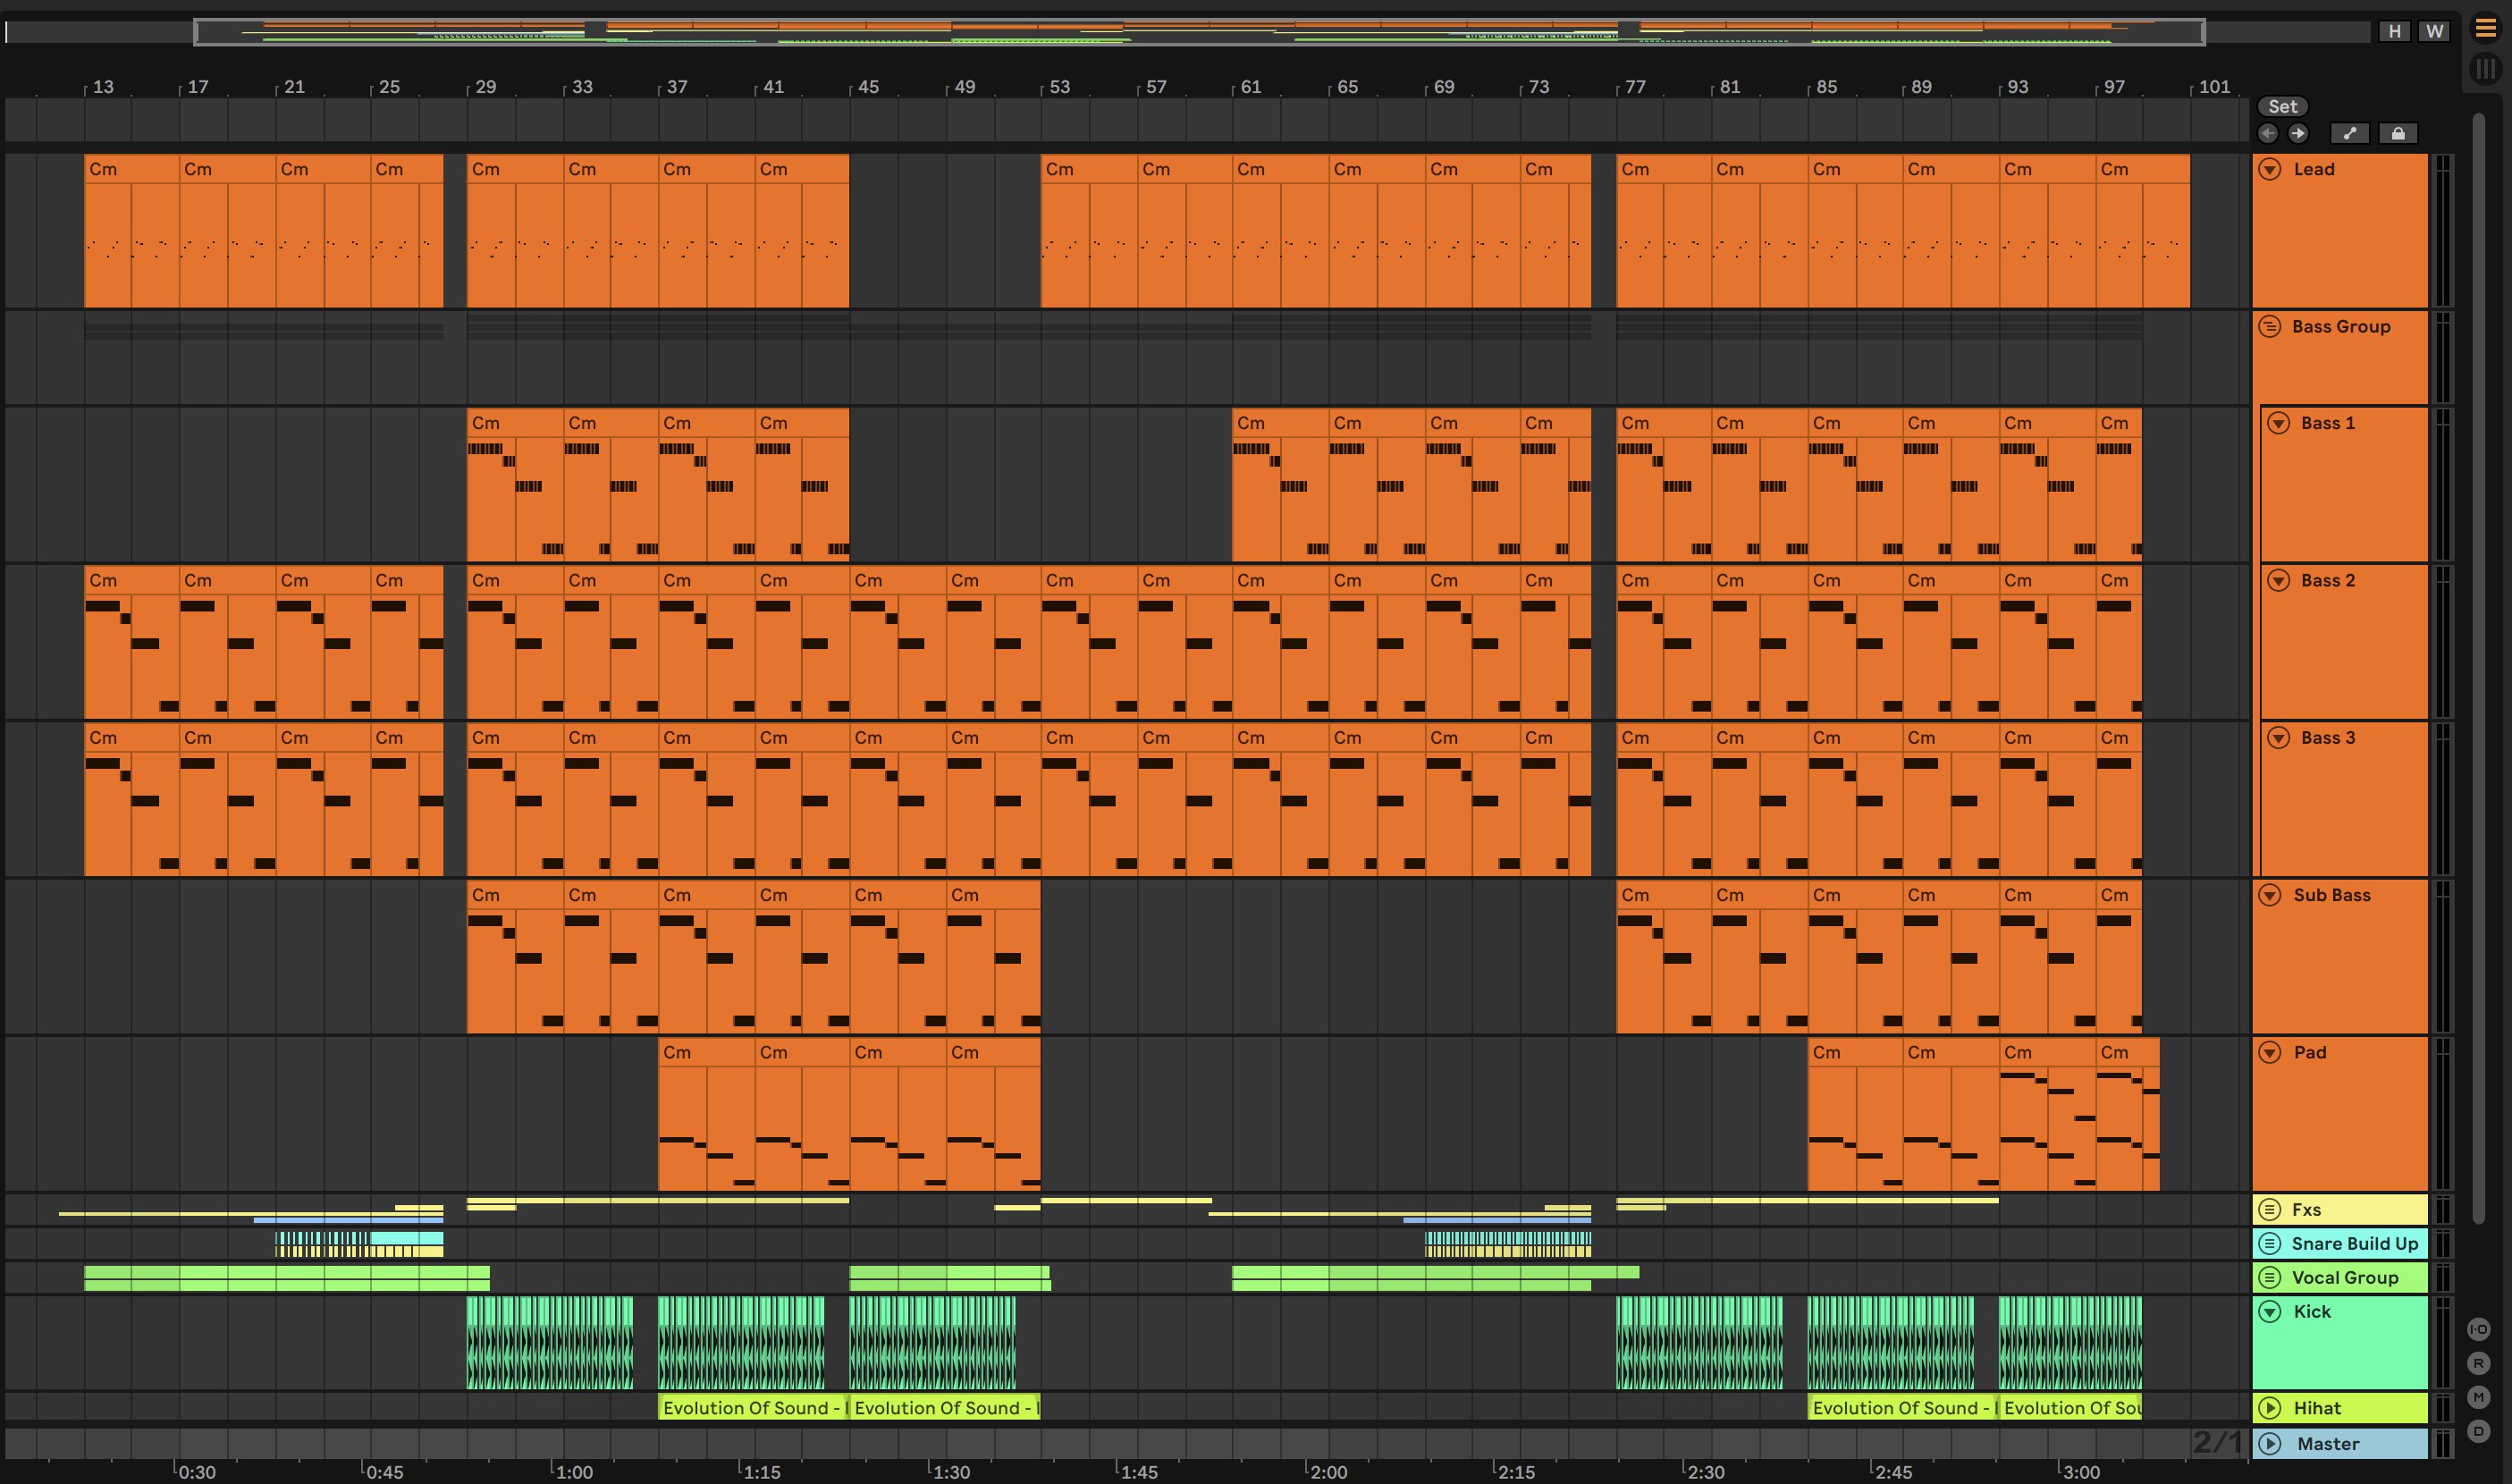Toggle the Returns (R) show button
The width and height of the screenshot is (2512, 1484).
2478,1363
